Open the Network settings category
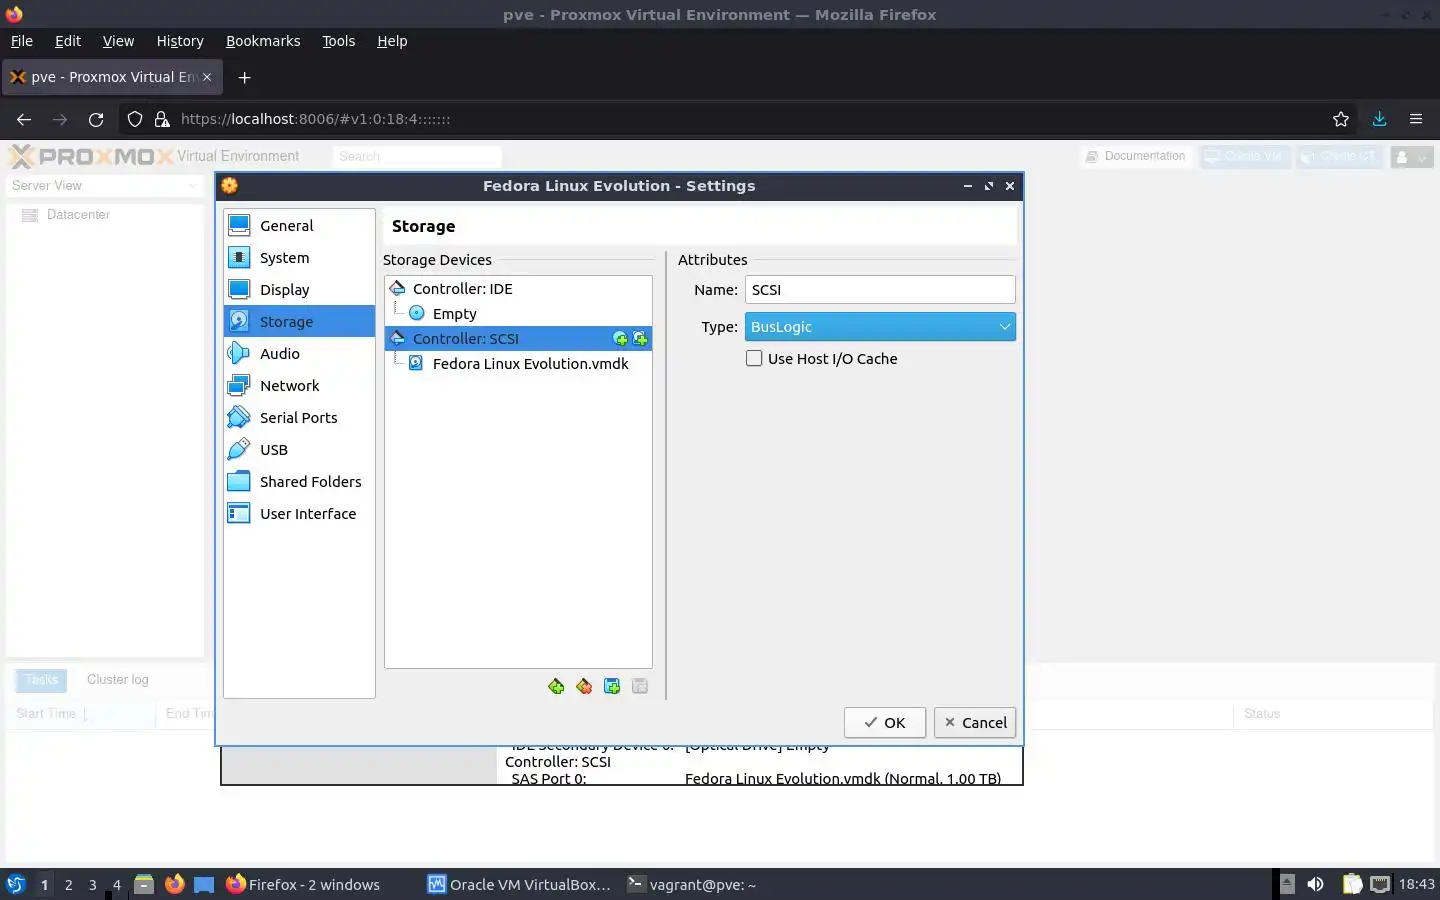The width and height of the screenshot is (1440, 900). click(299, 385)
